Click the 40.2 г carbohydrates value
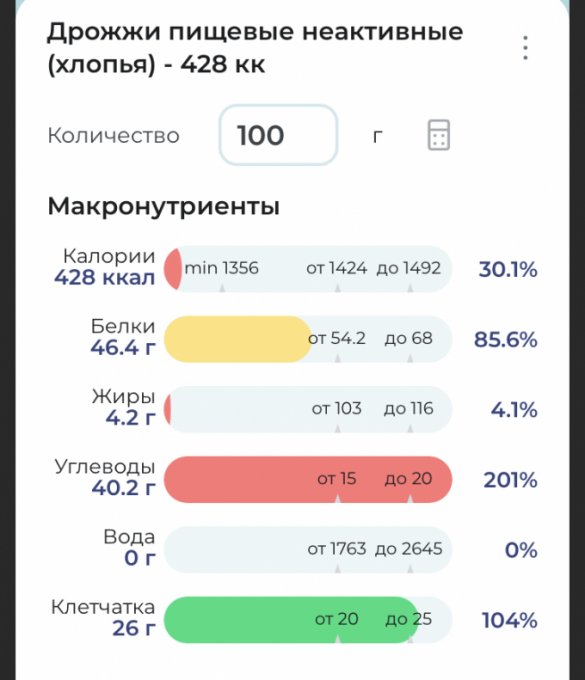This screenshot has width=585, height=680. (123, 488)
